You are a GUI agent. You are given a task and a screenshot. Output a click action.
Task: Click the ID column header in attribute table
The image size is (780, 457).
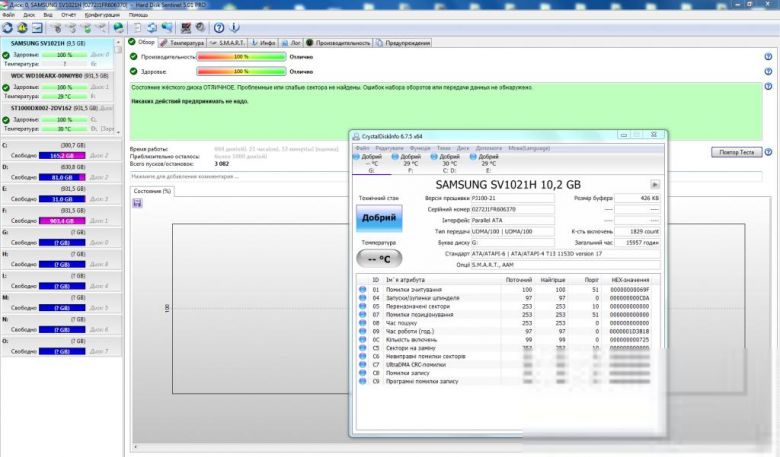pos(376,280)
